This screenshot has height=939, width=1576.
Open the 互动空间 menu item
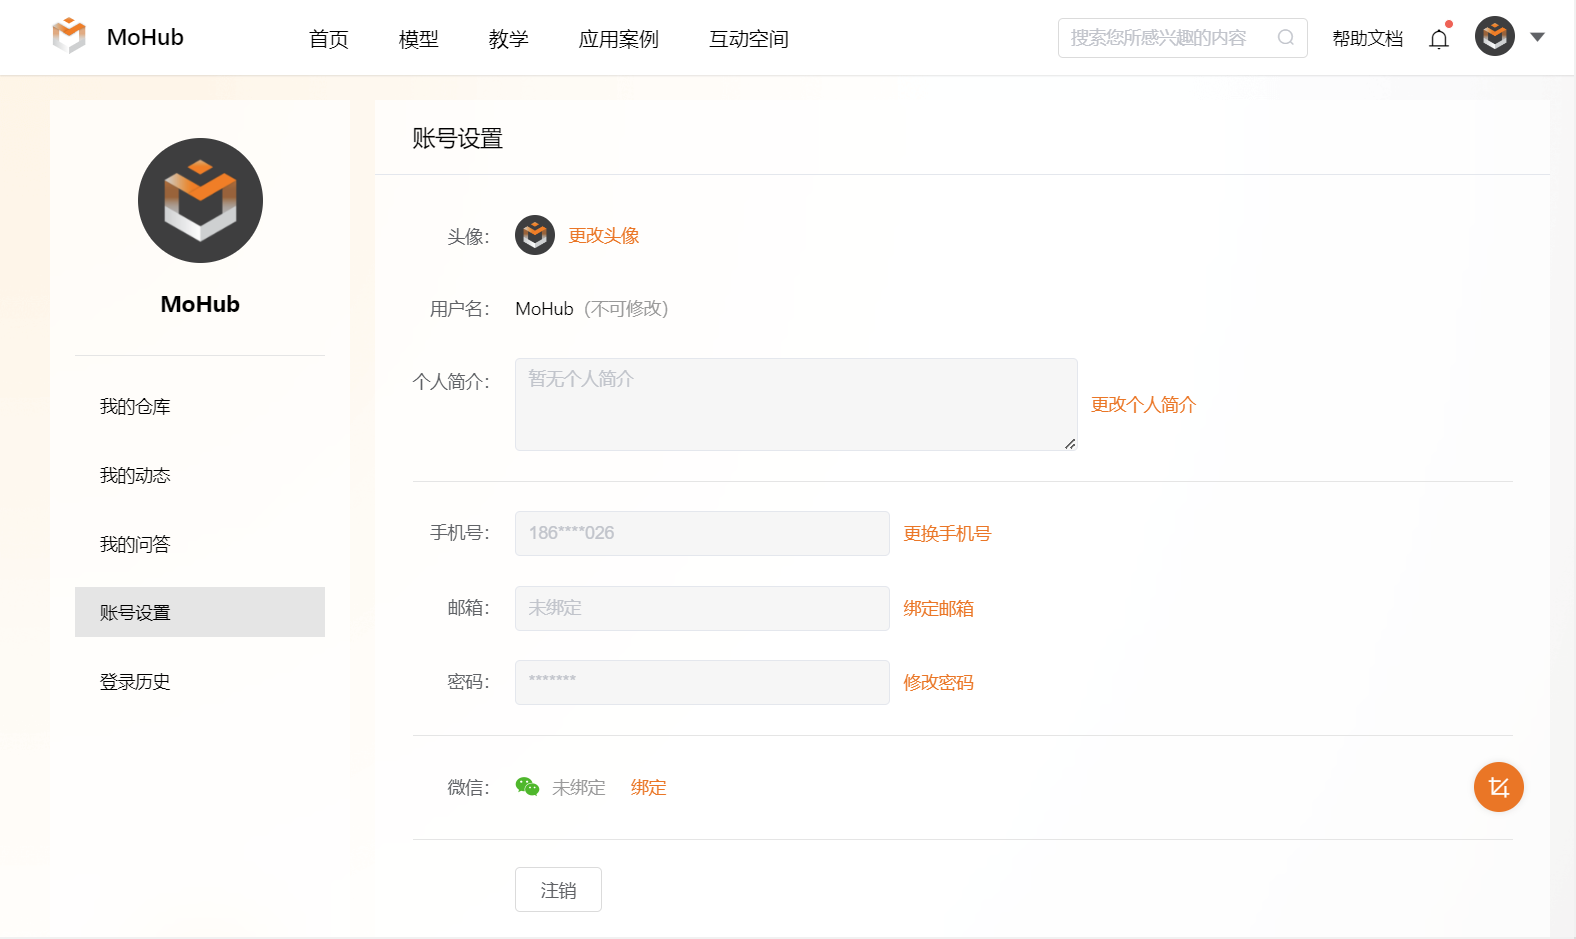(x=748, y=39)
